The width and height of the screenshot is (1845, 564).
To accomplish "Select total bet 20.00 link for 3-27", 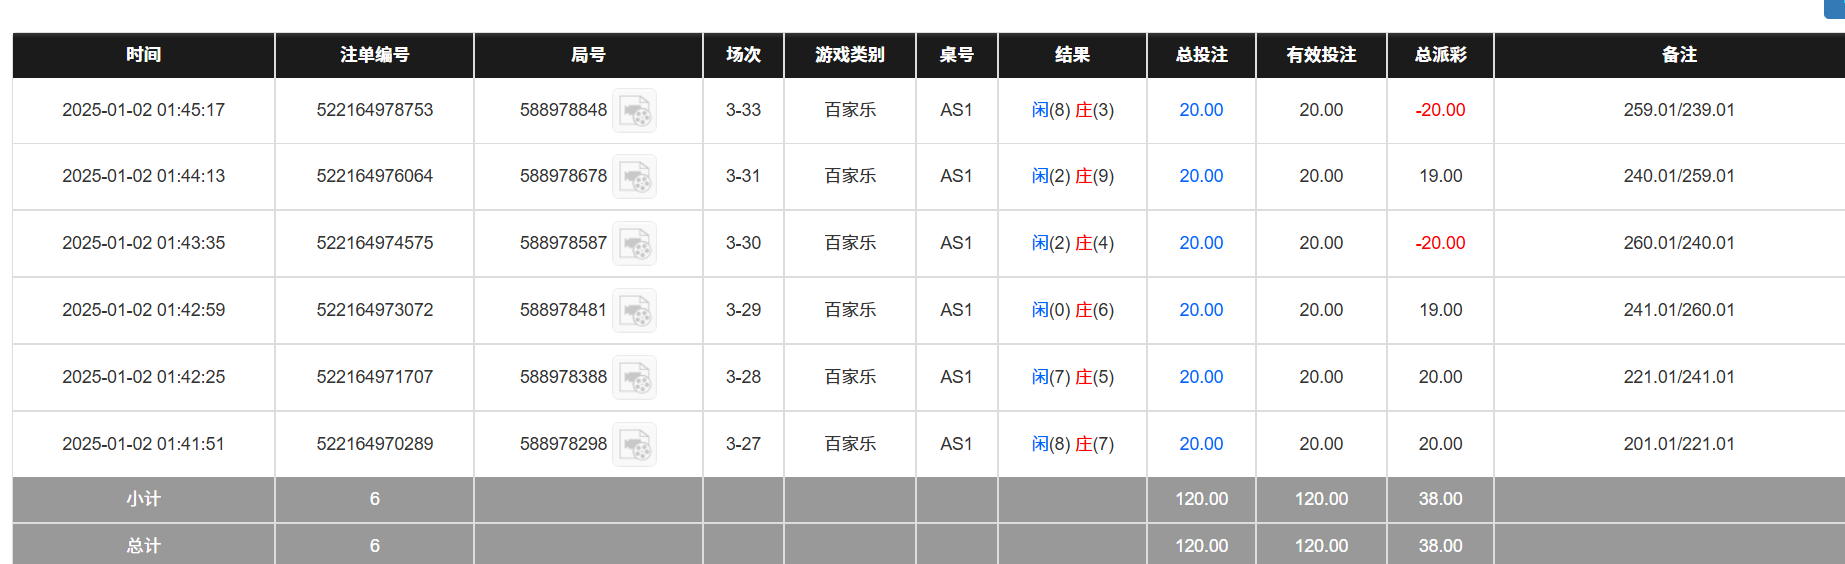I will point(1200,444).
